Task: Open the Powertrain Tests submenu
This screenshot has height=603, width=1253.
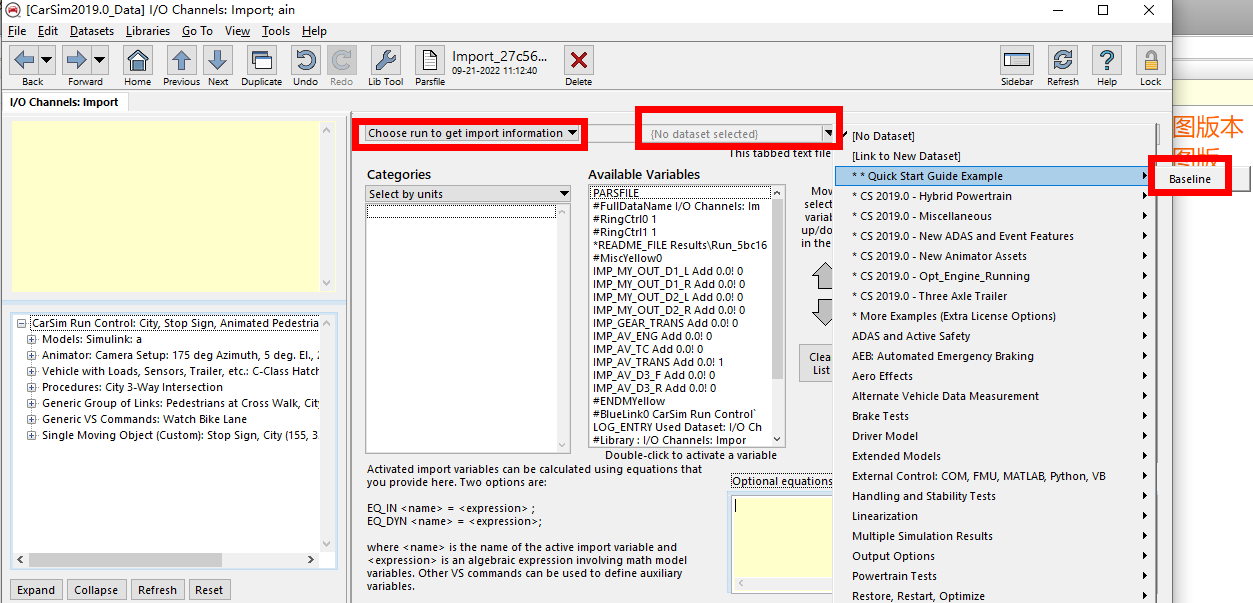Action: (995, 576)
